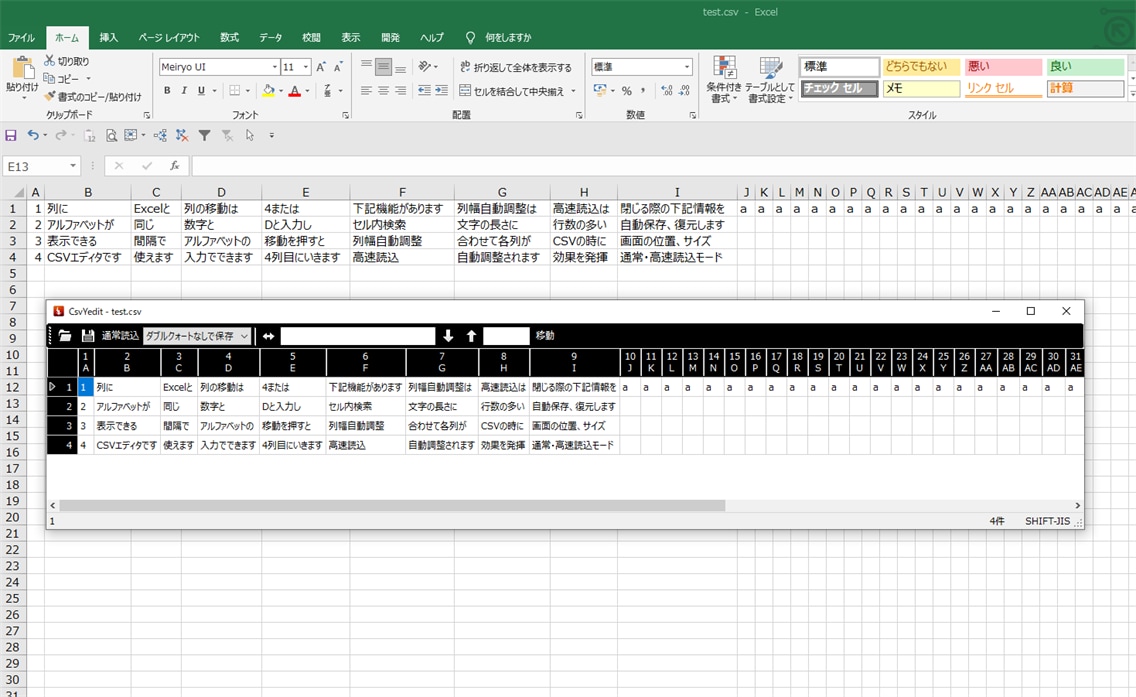Open the 標準 number format dropdown
Screen dimensions: 1136x697
tap(687, 67)
